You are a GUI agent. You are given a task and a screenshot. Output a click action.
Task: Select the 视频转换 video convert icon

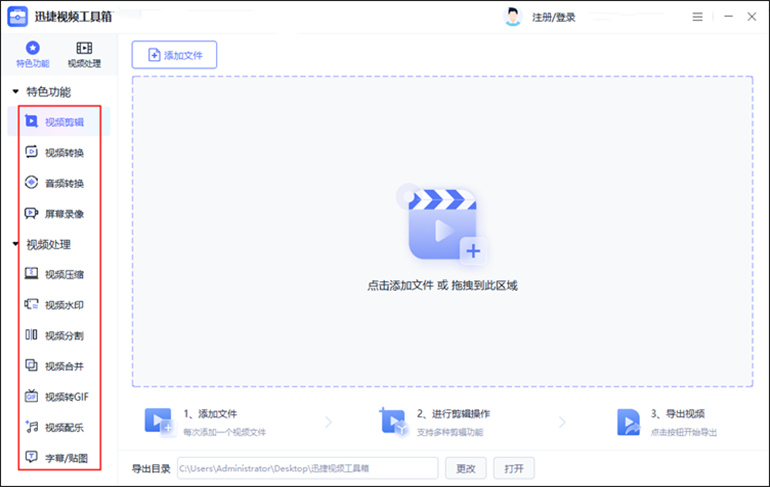tap(31, 152)
